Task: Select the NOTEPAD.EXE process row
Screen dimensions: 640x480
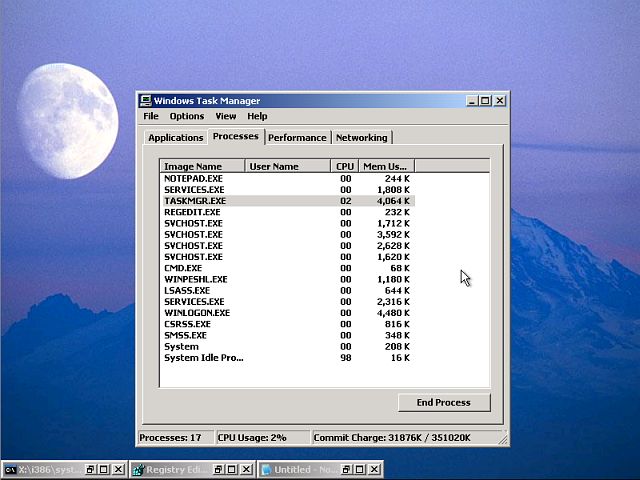Action: pyautogui.click(x=288, y=179)
